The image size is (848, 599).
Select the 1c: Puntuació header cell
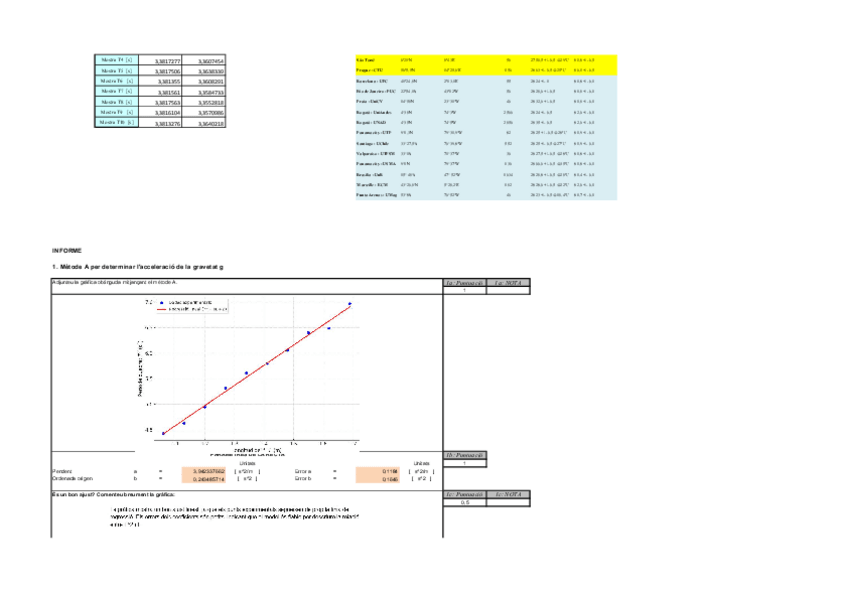465,494
